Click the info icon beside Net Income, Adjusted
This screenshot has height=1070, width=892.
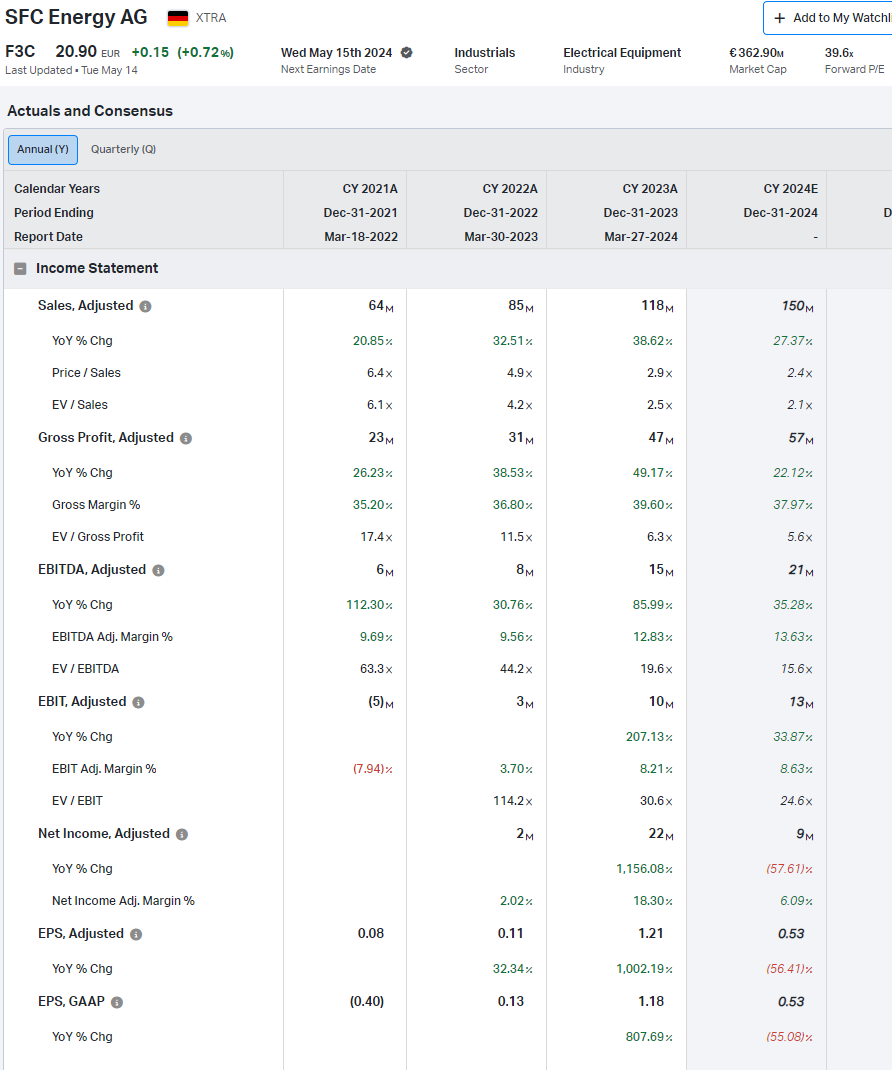[182, 835]
